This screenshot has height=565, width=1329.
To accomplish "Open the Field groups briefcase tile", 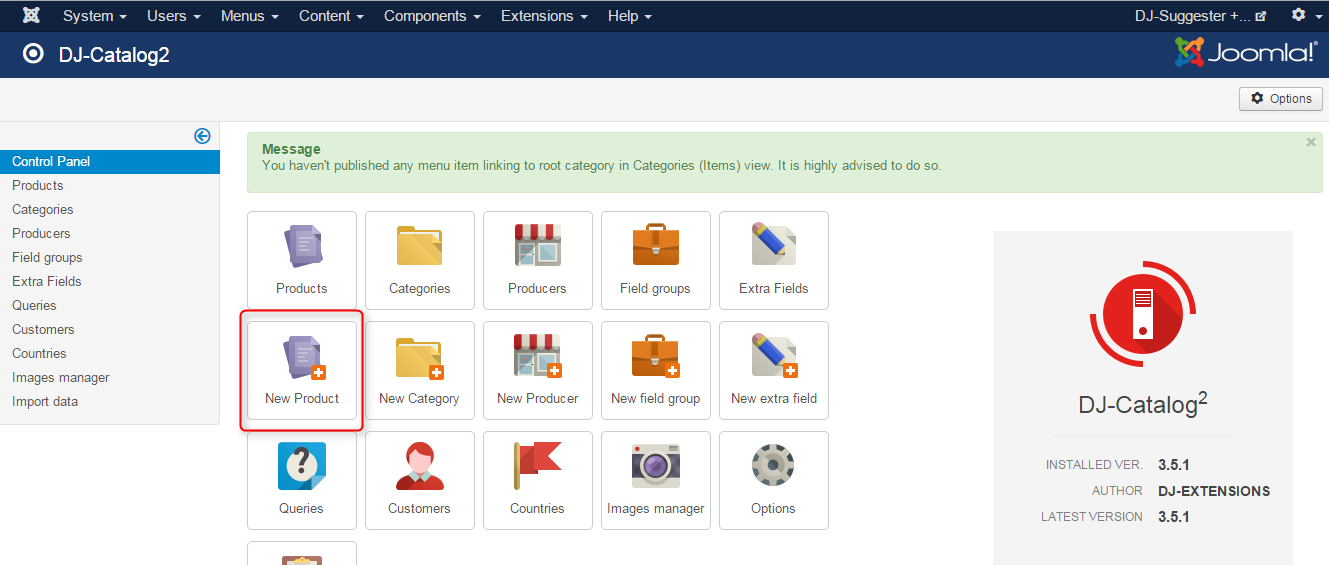I will click(656, 260).
